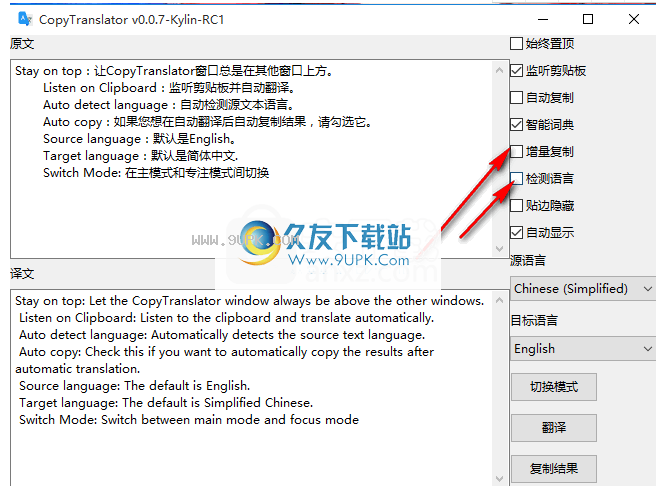The height and width of the screenshot is (486, 656).
Task: Open the 源语言 Chinese (Simplified) dropdown
Action: (x=583, y=289)
